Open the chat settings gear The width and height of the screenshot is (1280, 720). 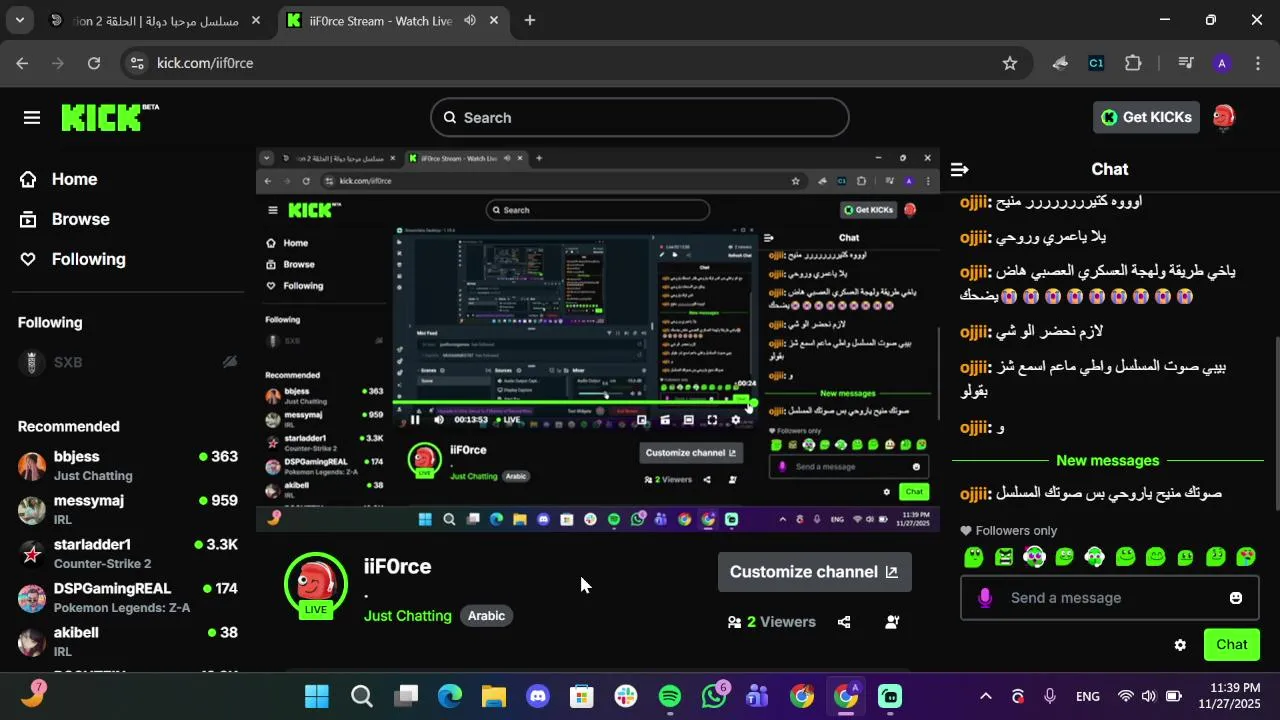[x=1180, y=645]
